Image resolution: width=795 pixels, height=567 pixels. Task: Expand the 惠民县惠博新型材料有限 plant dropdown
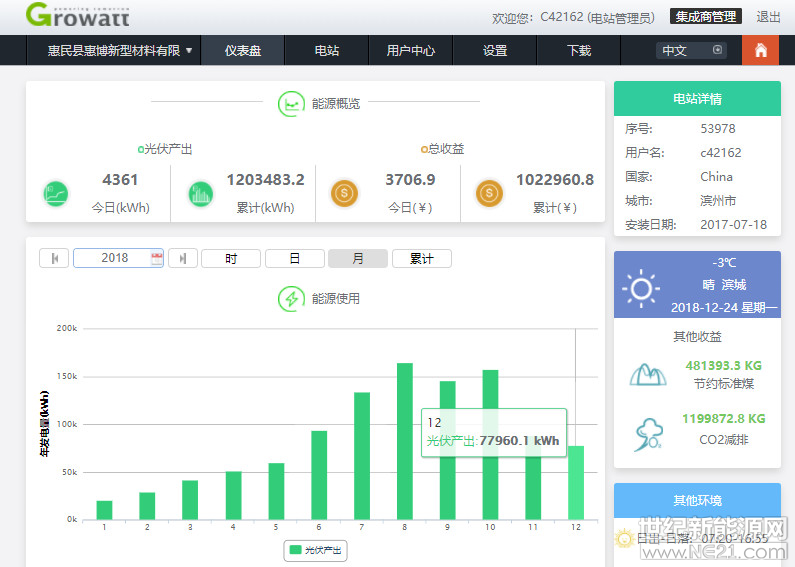tap(120, 50)
